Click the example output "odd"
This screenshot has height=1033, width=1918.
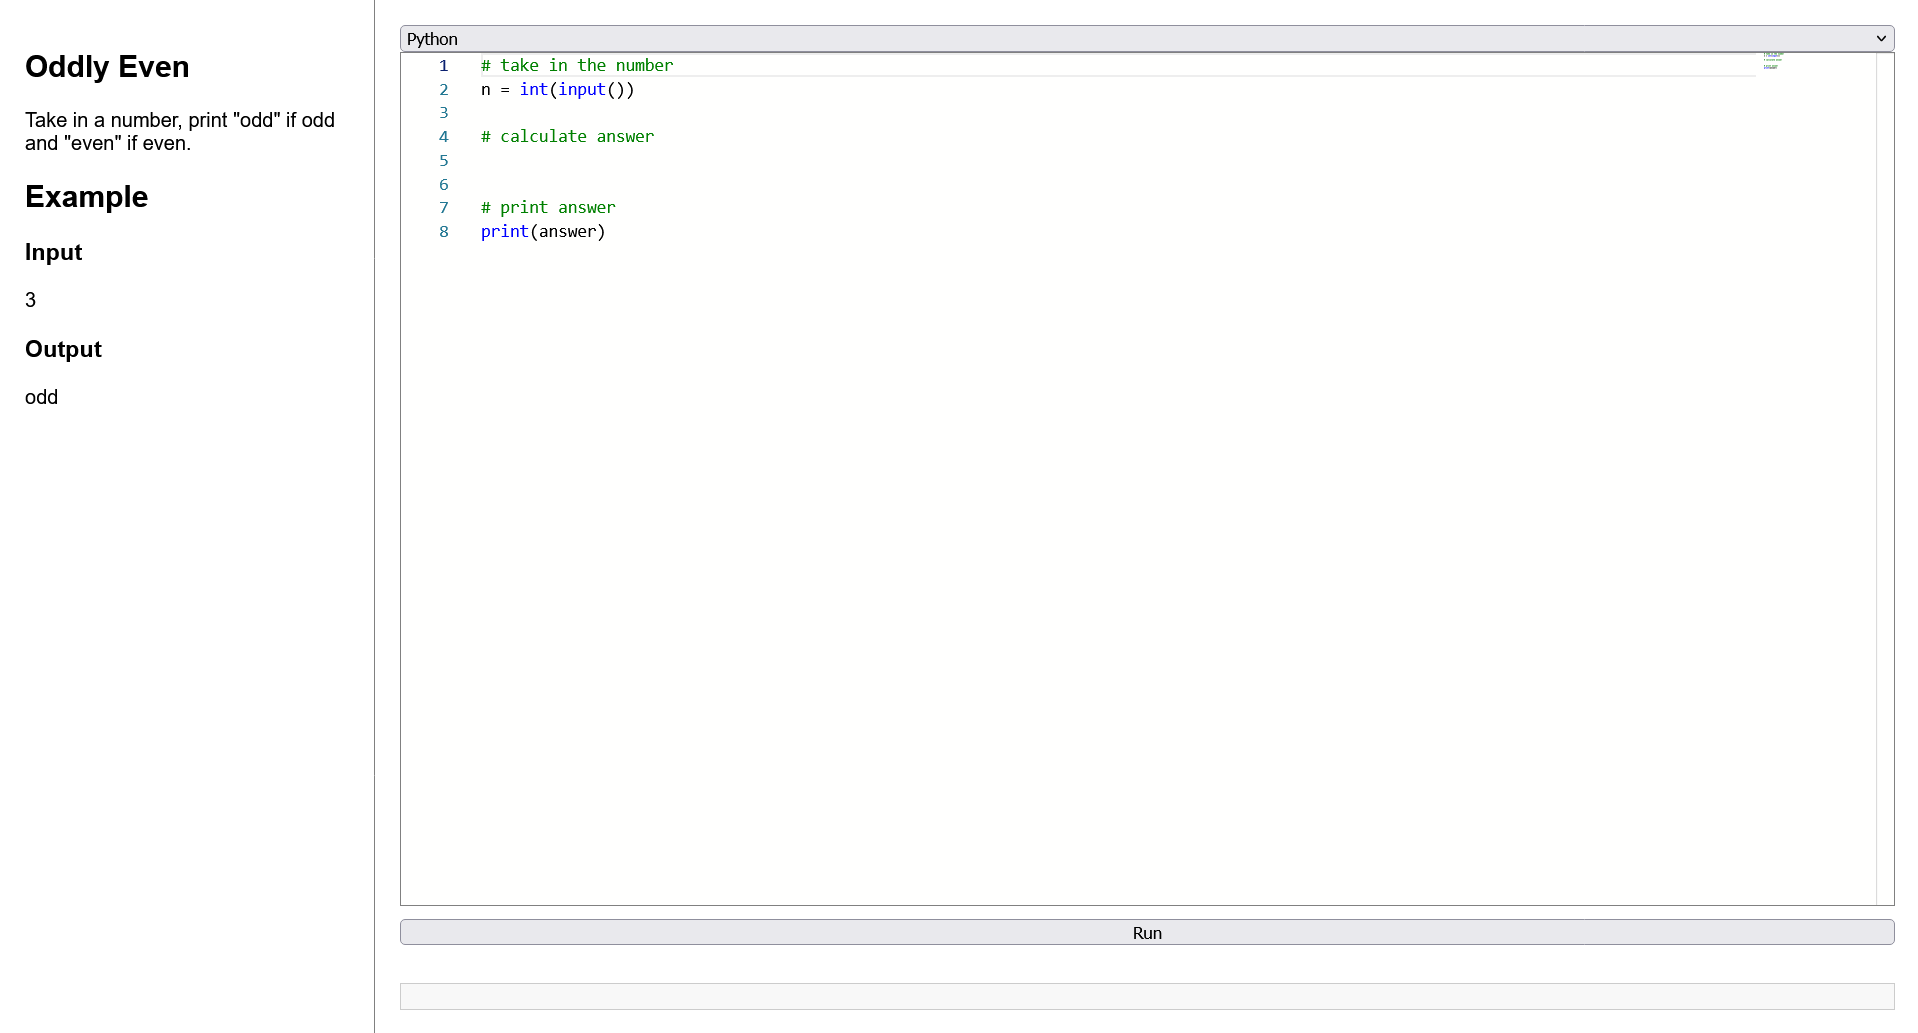42,397
